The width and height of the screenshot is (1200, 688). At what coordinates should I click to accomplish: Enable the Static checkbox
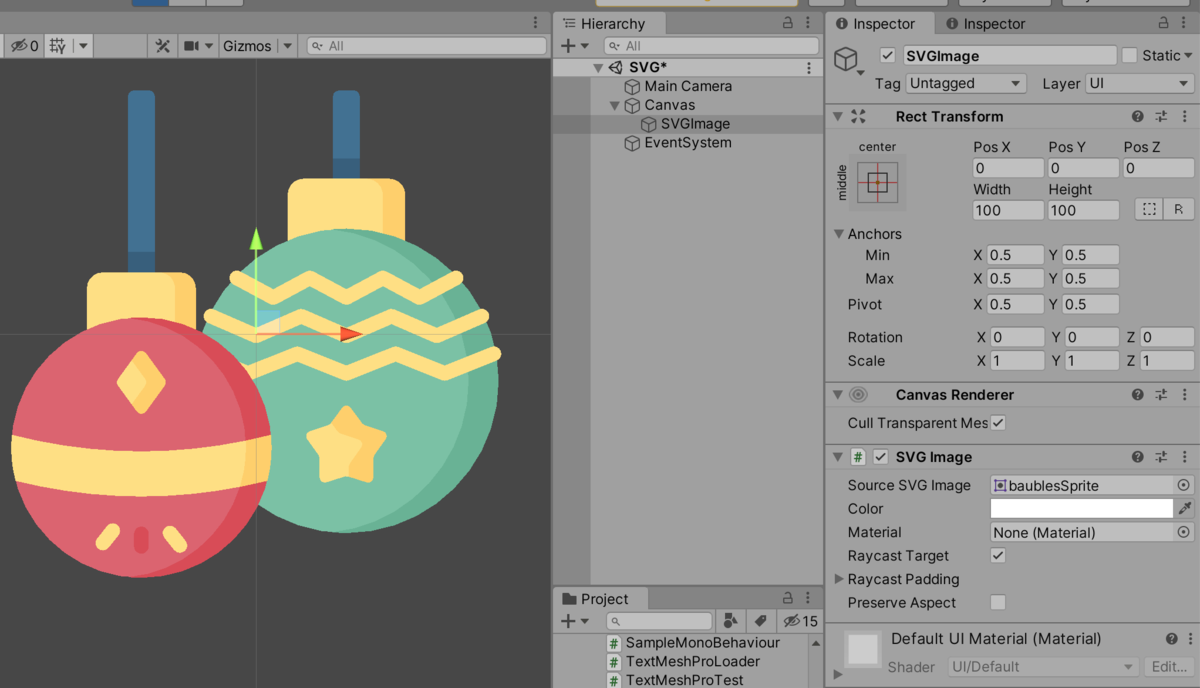pyautogui.click(x=1129, y=55)
